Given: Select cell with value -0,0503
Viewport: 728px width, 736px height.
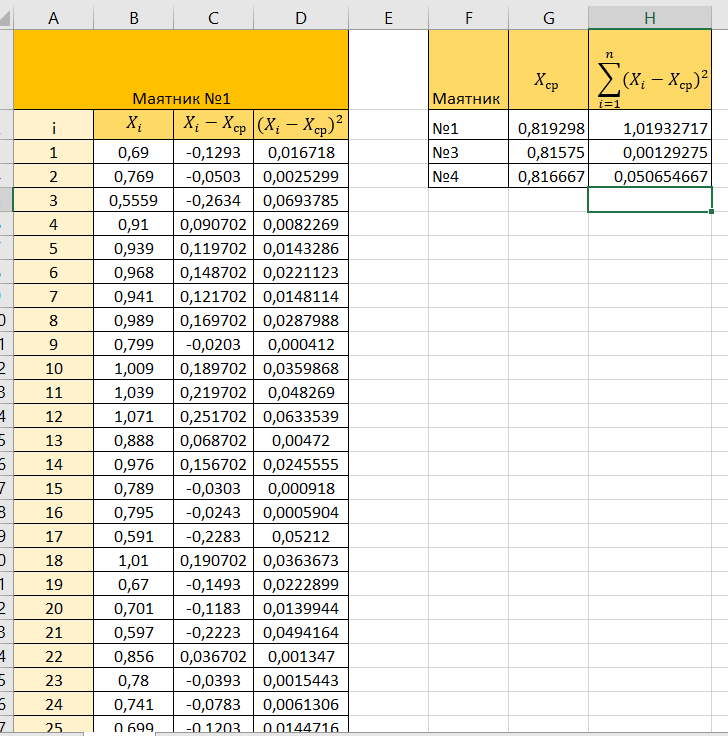Looking at the screenshot, I should tap(214, 176).
